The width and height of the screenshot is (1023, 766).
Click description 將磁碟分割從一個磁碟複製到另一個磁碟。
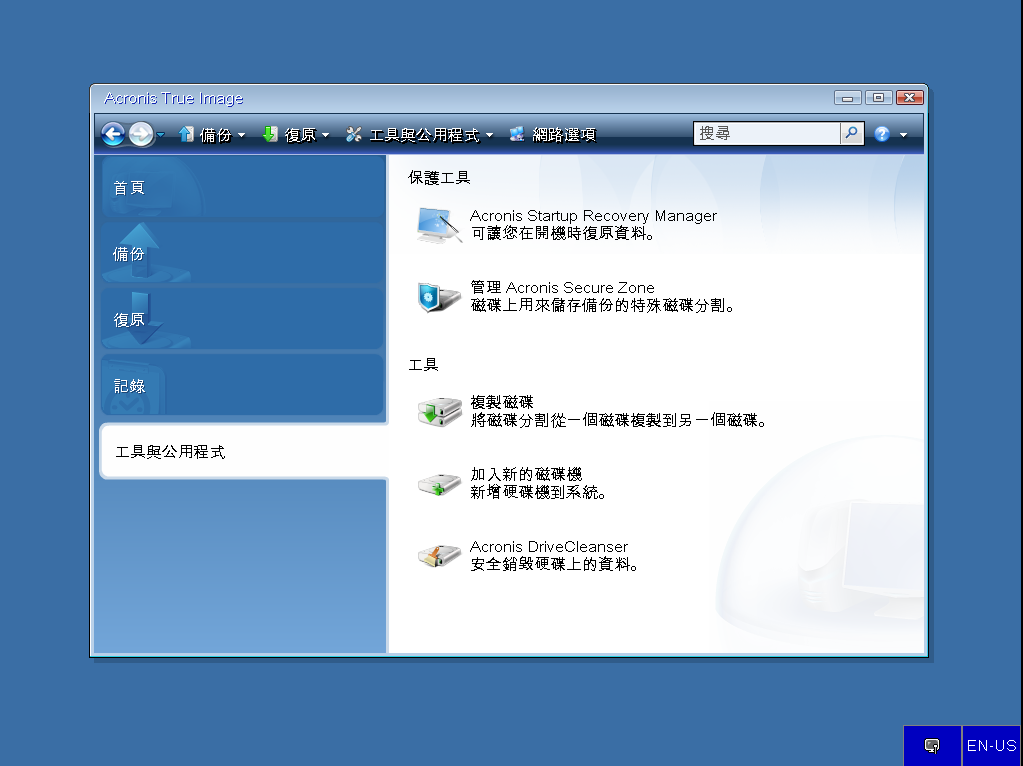click(618, 420)
